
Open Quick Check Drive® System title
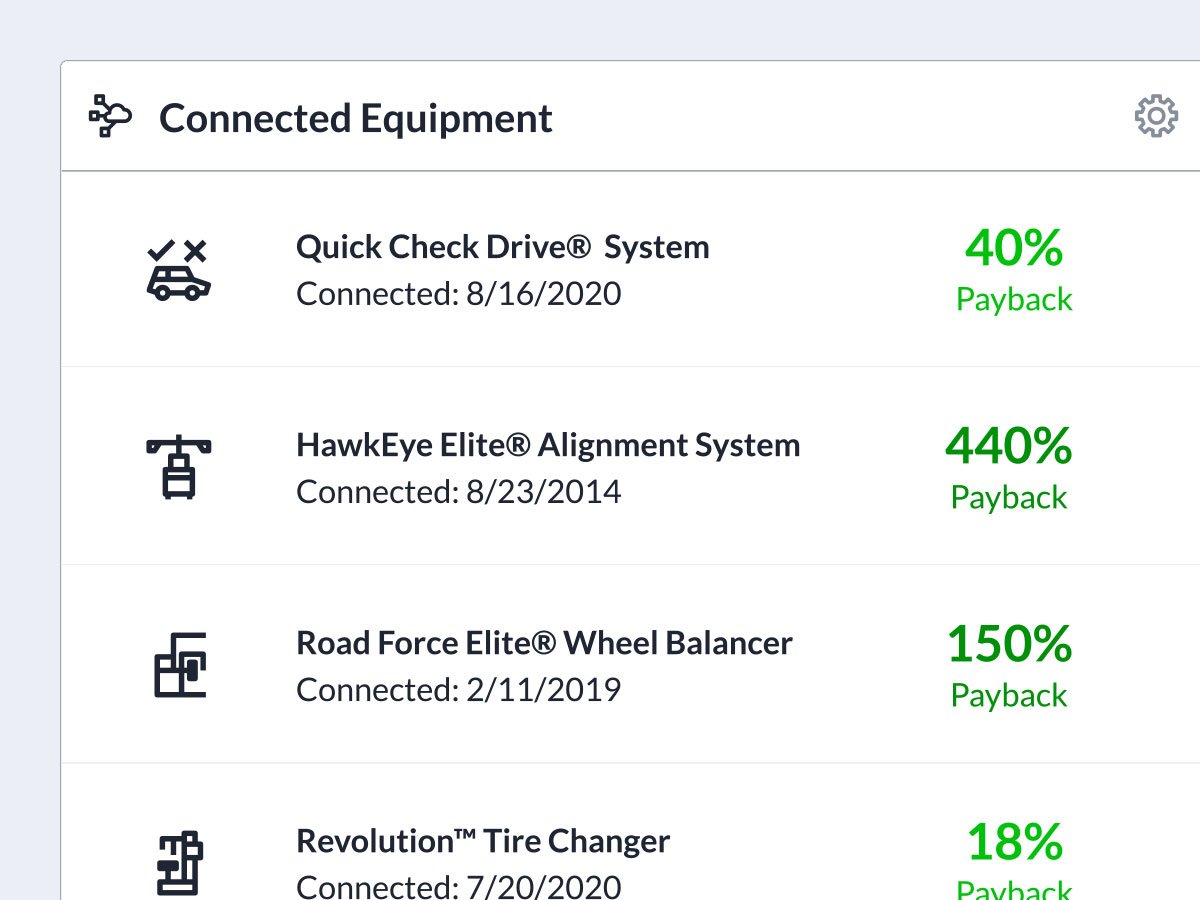tap(502, 247)
